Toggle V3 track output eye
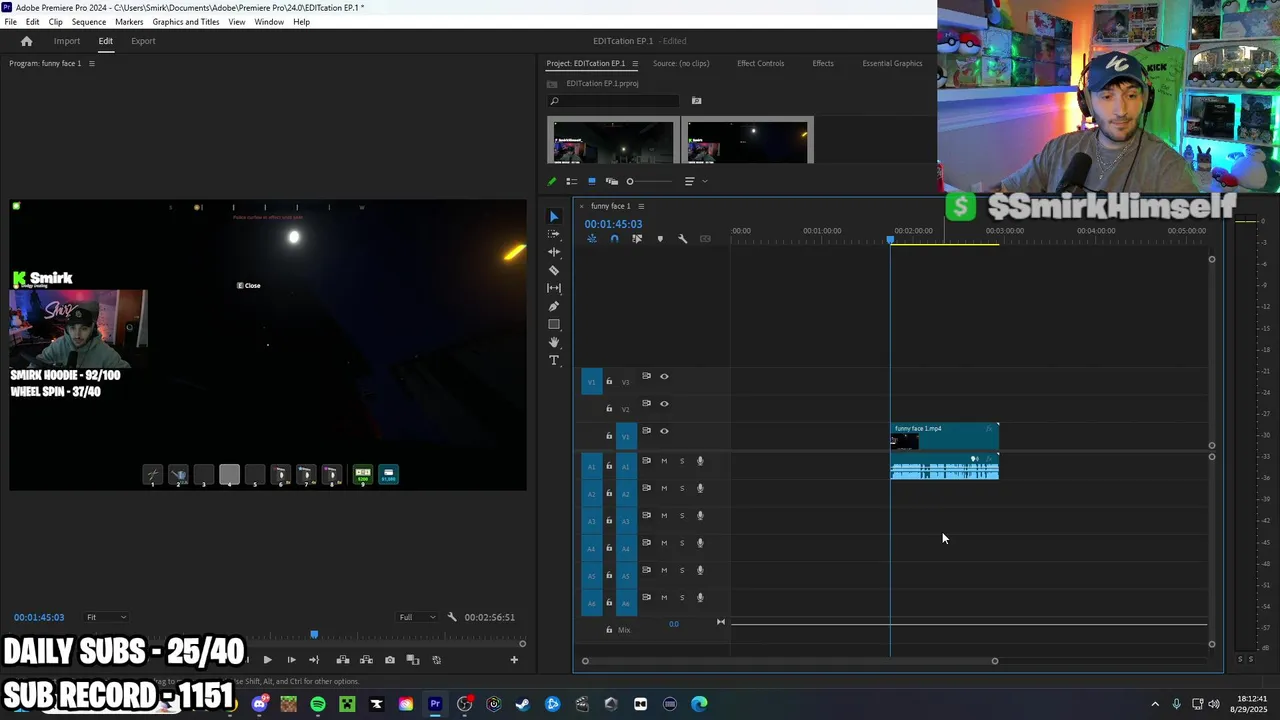This screenshot has width=1280, height=720. tap(664, 377)
